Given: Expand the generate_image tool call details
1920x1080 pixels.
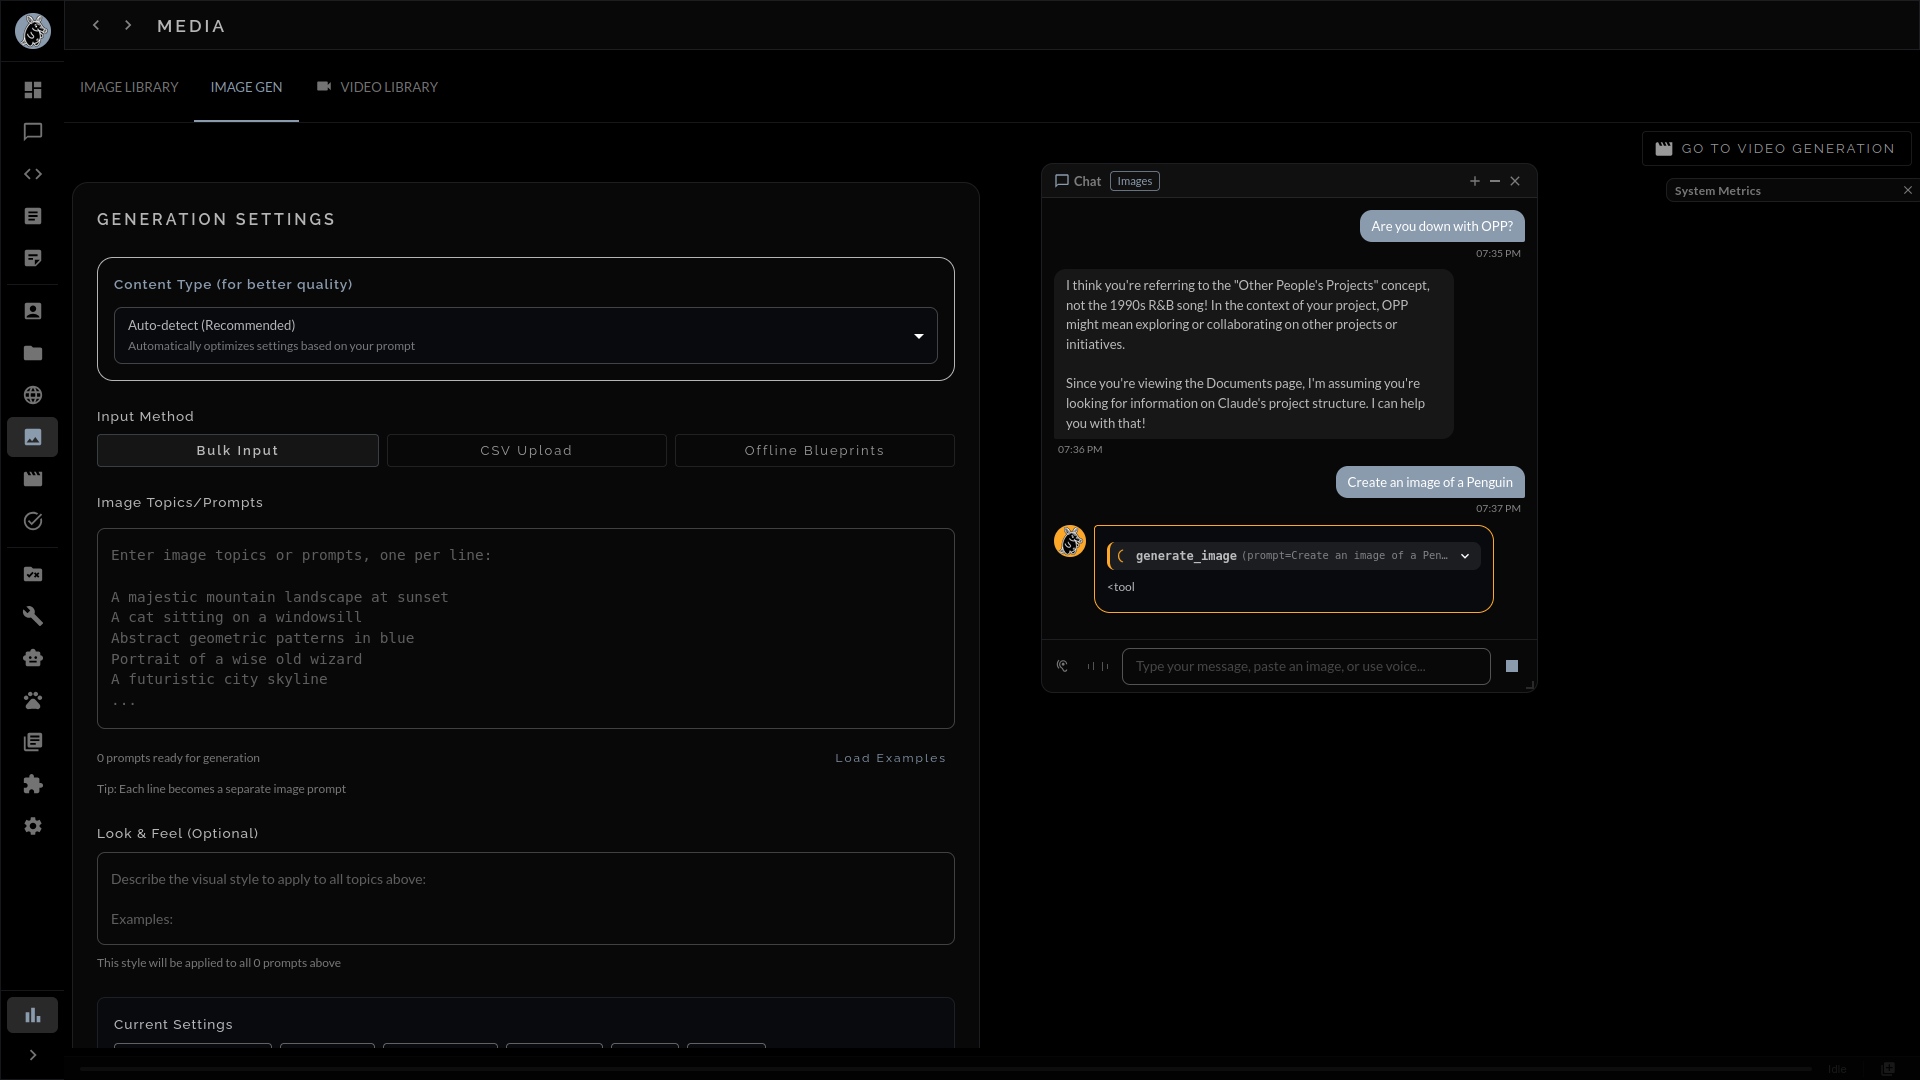Looking at the screenshot, I should tap(1465, 556).
